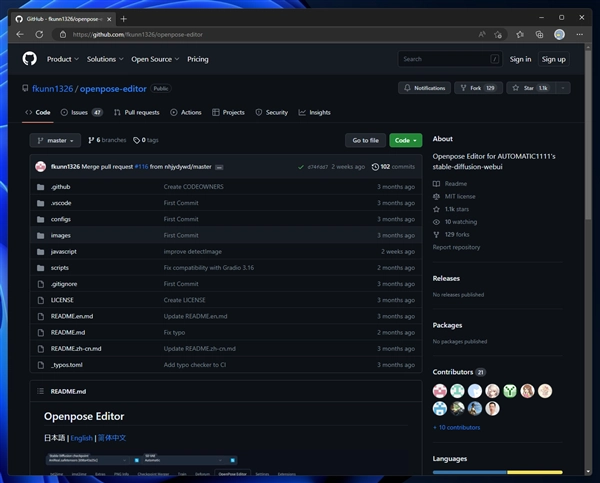The width and height of the screenshot is (600, 483).
Task: Open the scripts folder
Action: pyautogui.click(x=60, y=268)
